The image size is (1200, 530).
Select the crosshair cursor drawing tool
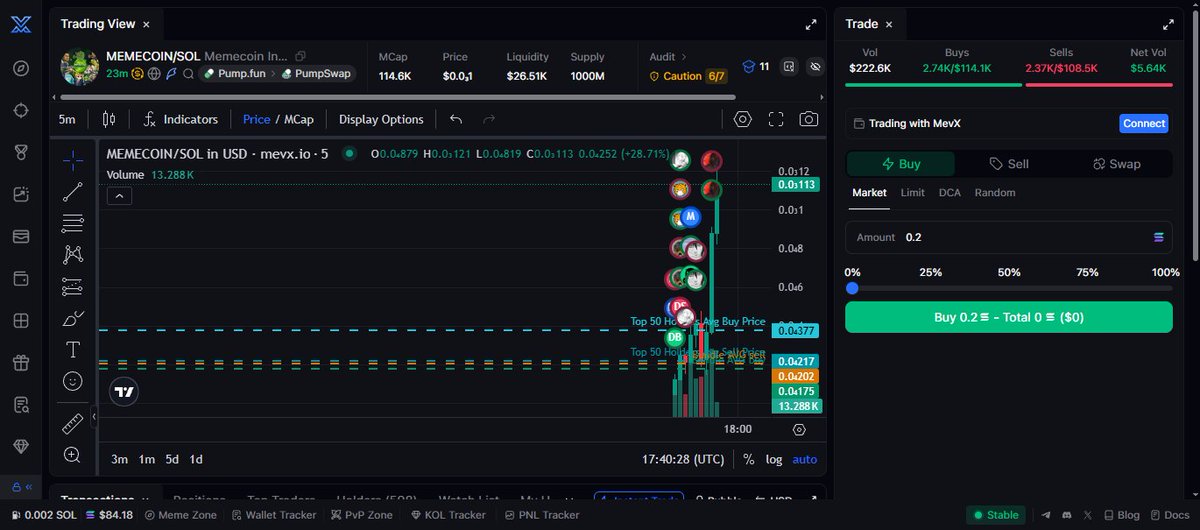click(x=73, y=160)
